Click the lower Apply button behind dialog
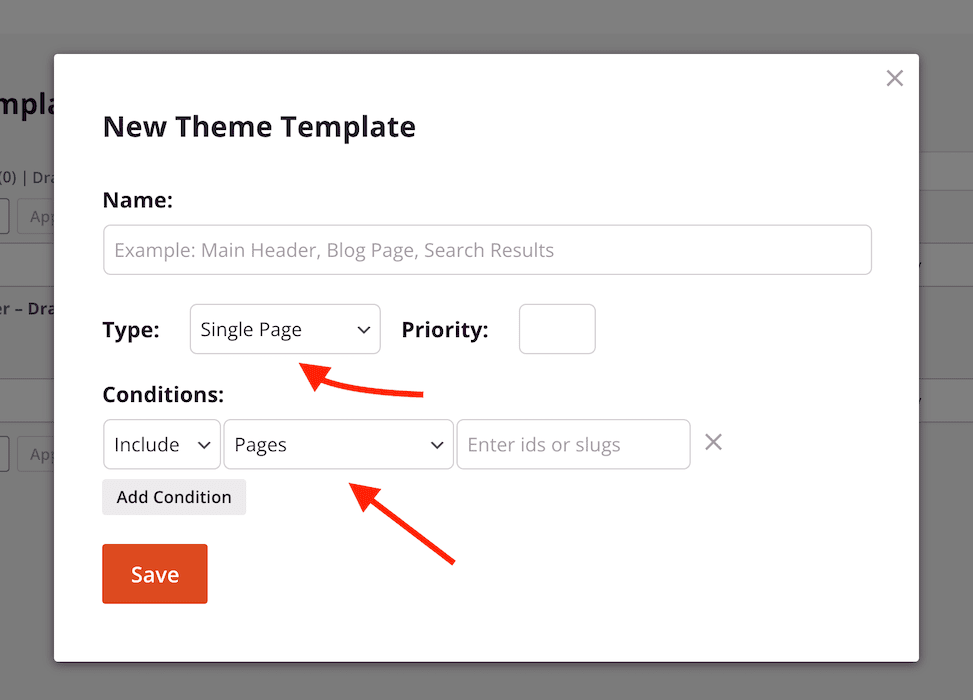This screenshot has height=700, width=973. [x=37, y=453]
